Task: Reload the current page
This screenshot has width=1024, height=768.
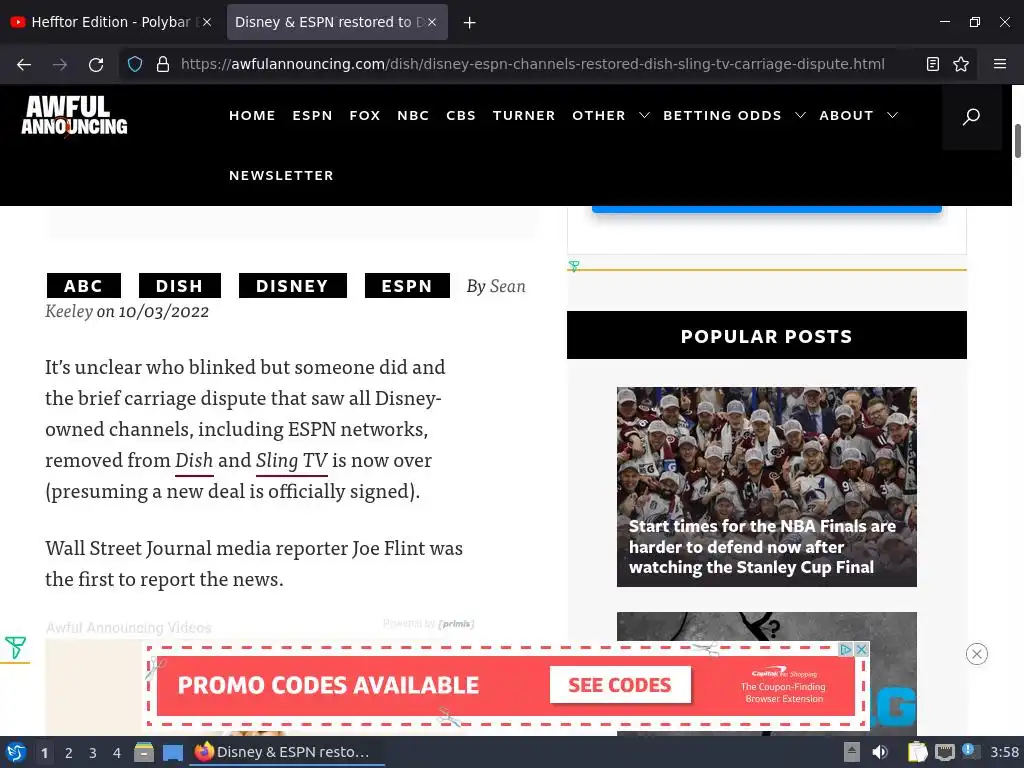Action: pos(96,64)
